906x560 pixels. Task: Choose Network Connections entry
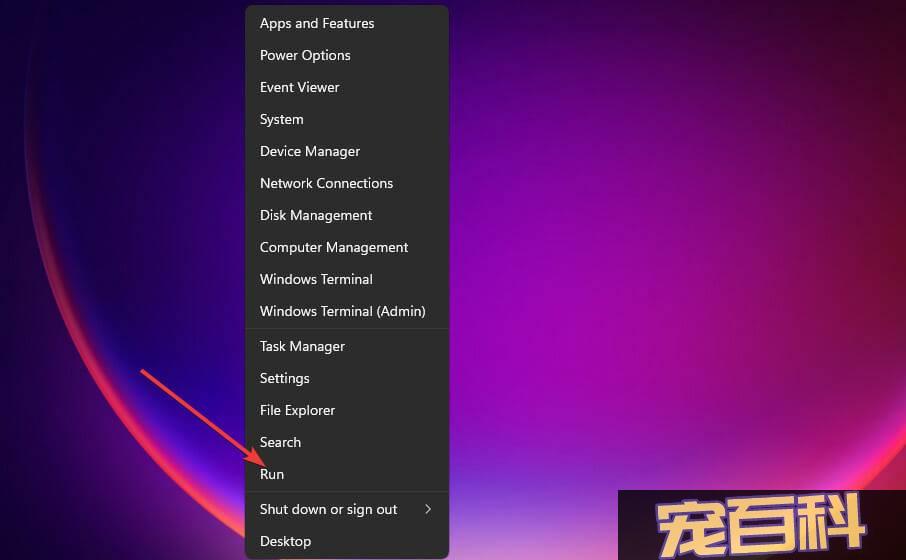click(347, 183)
